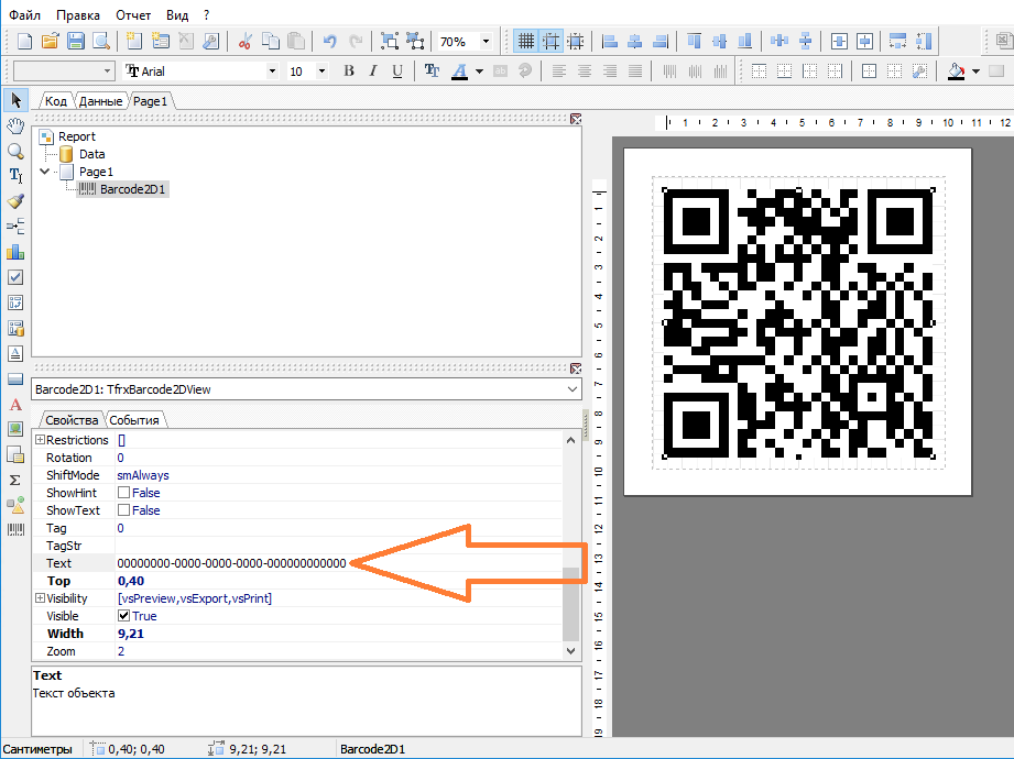Image resolution: width=1014 pixels, height=759 pixels.
Task: Expand the Restrictions property
Action: click(39, 440)
